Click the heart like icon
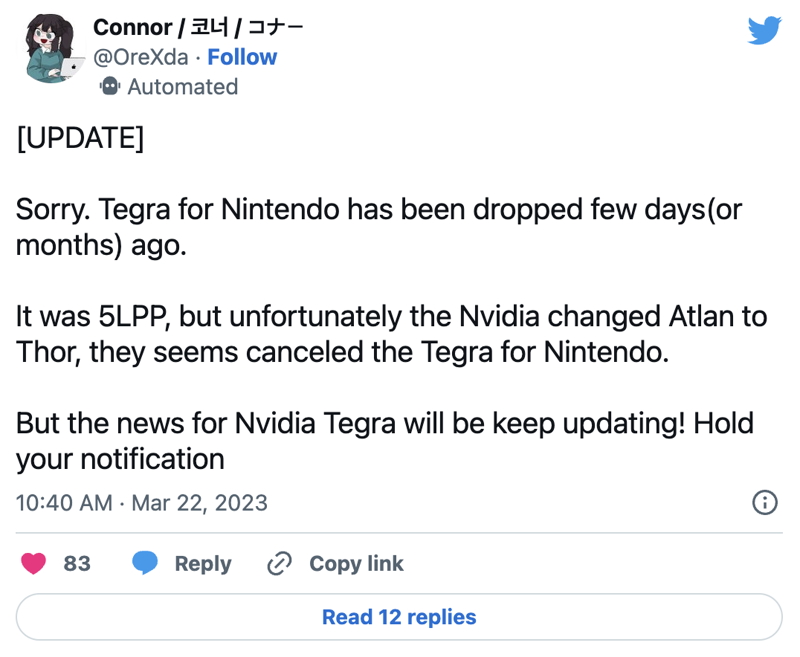This screenshot has width=800, height=657. click(x=34, y=564)
